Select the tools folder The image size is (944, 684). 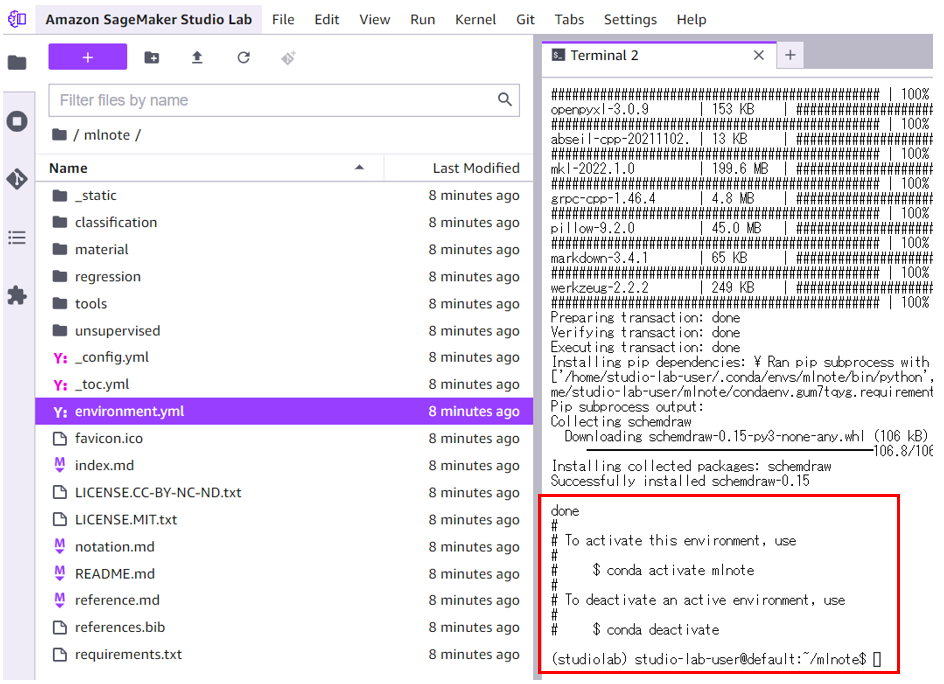284,303
